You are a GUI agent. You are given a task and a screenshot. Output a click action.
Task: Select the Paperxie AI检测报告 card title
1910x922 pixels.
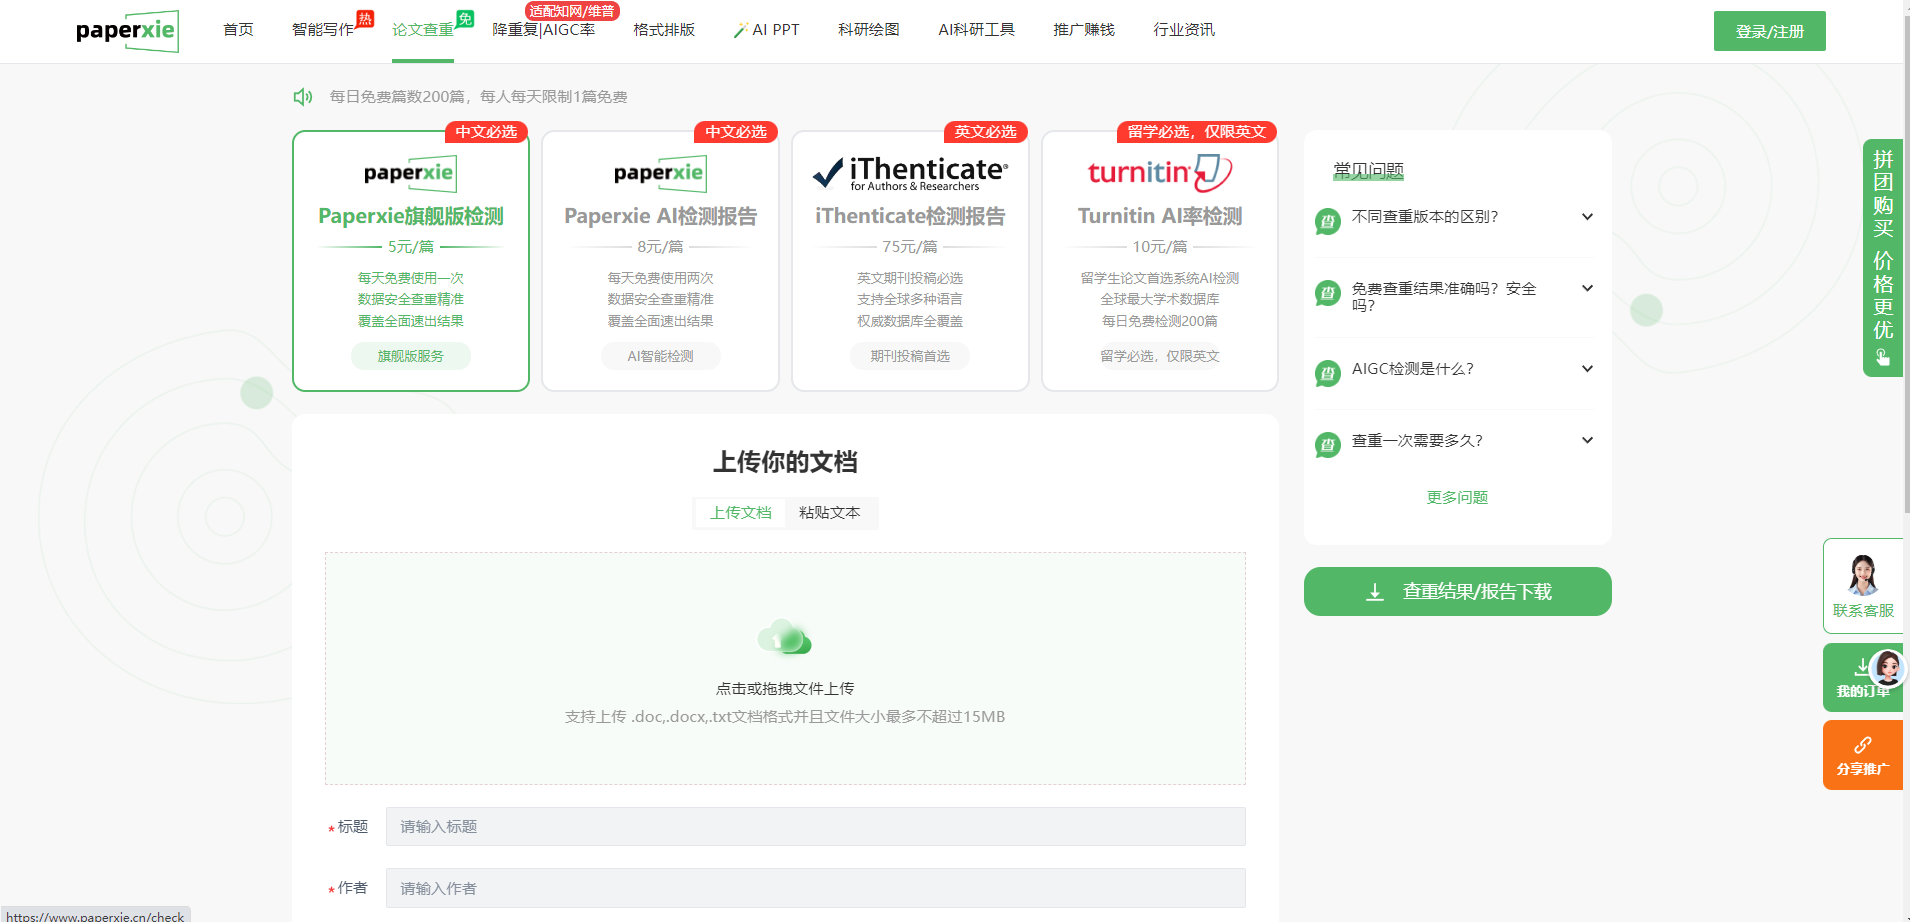(660, 216)
